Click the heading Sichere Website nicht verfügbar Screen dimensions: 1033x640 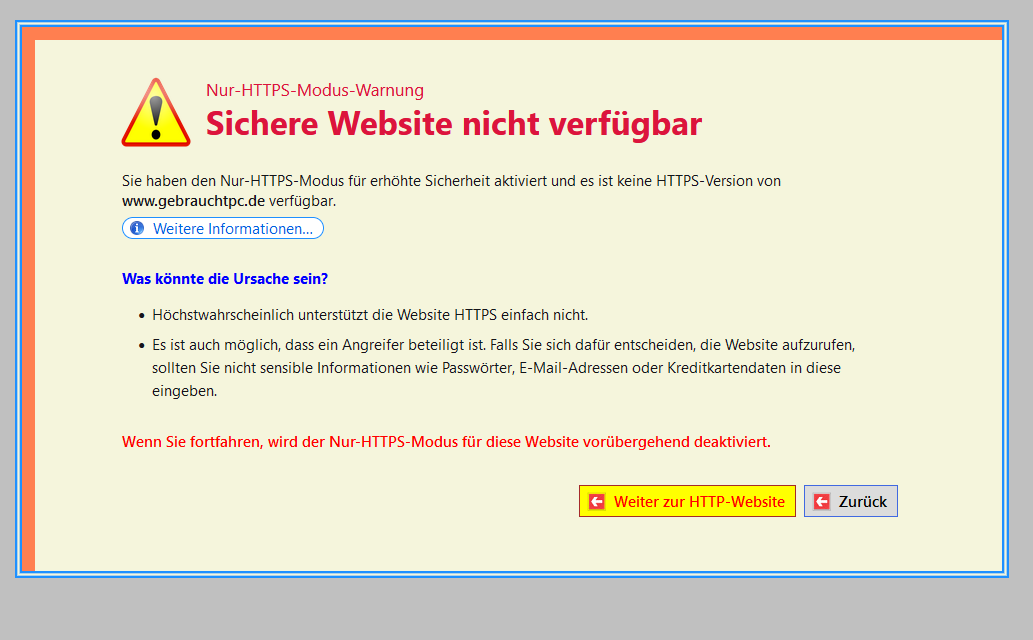pos(453,123)
